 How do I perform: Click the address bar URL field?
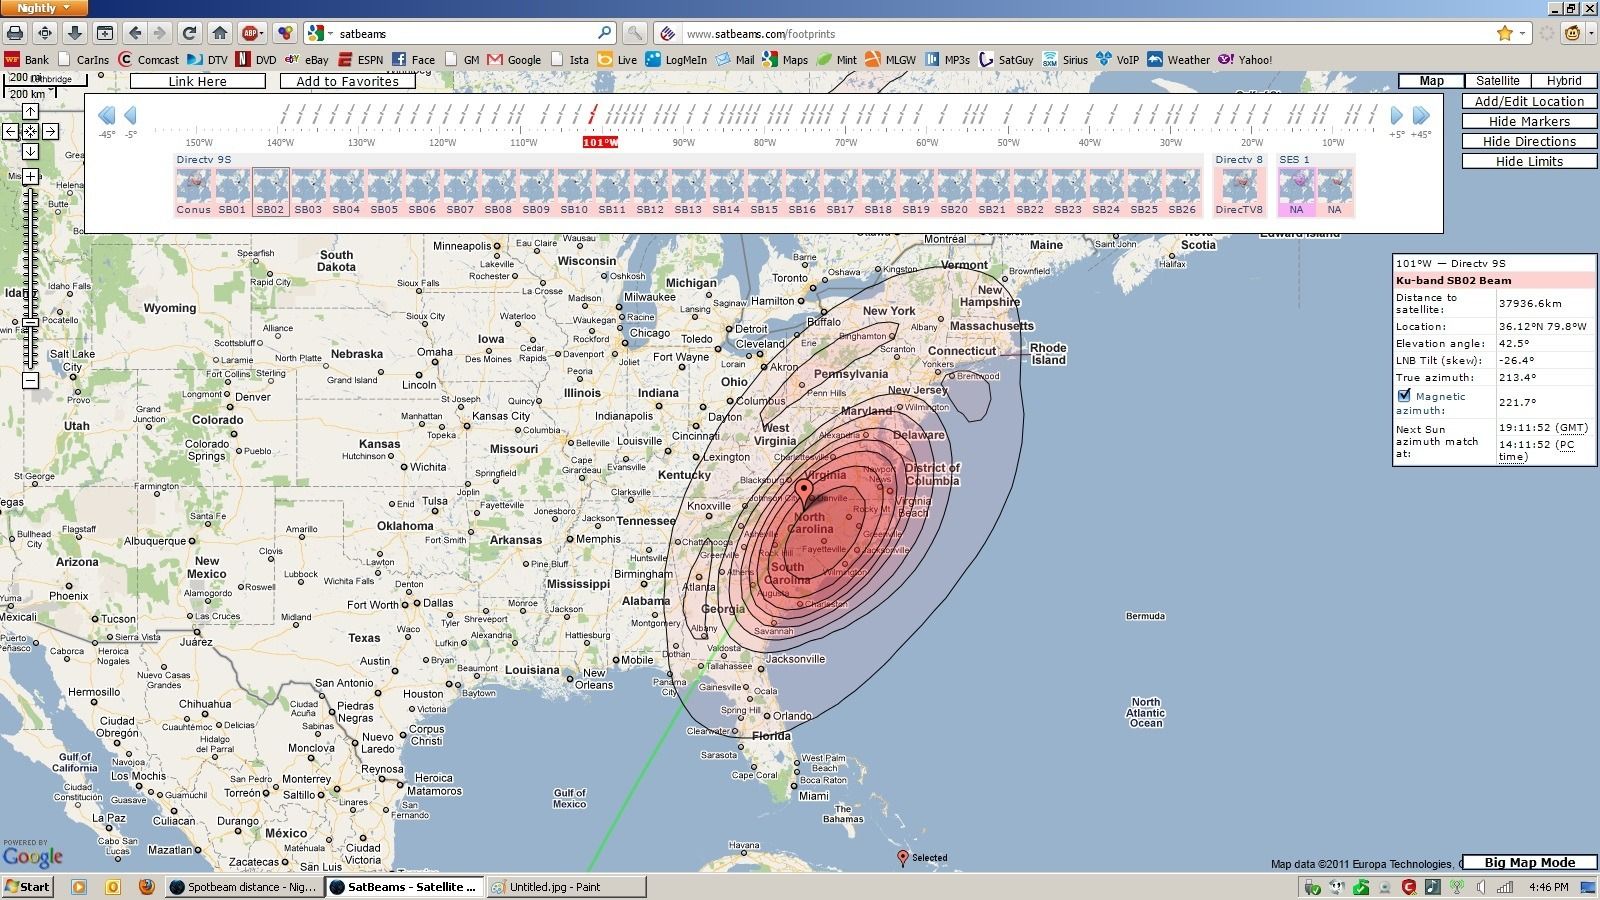tap(1085, 33)
